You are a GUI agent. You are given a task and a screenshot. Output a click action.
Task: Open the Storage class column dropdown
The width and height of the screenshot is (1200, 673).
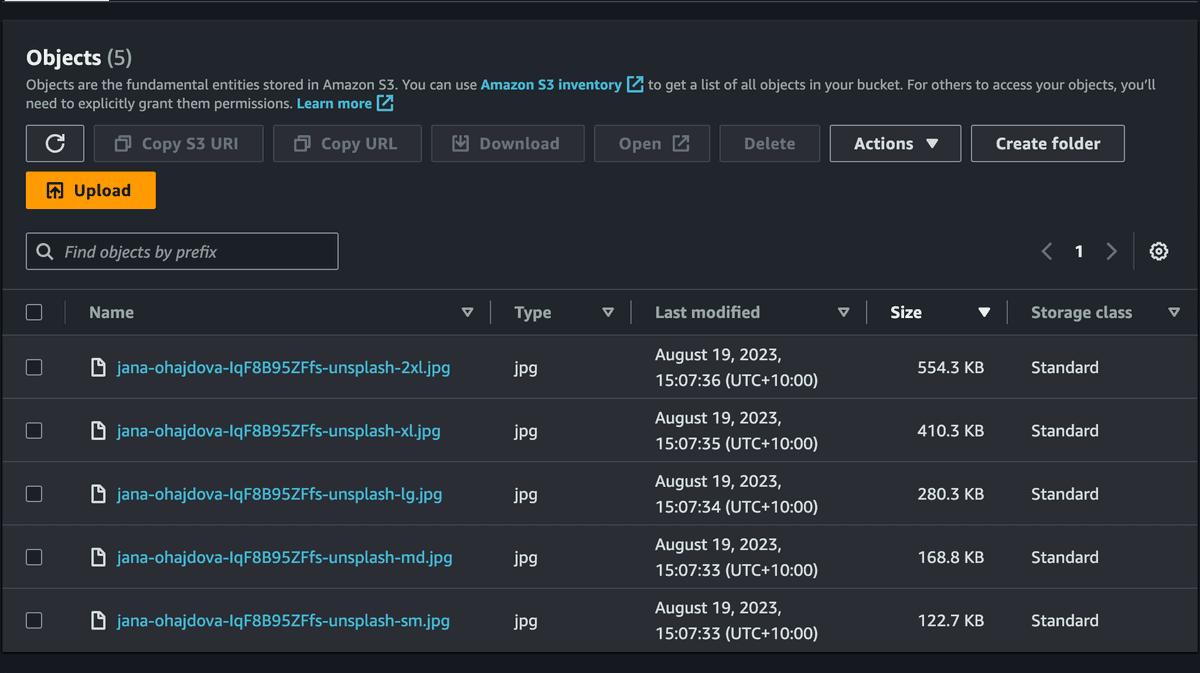pos(1174,312)
